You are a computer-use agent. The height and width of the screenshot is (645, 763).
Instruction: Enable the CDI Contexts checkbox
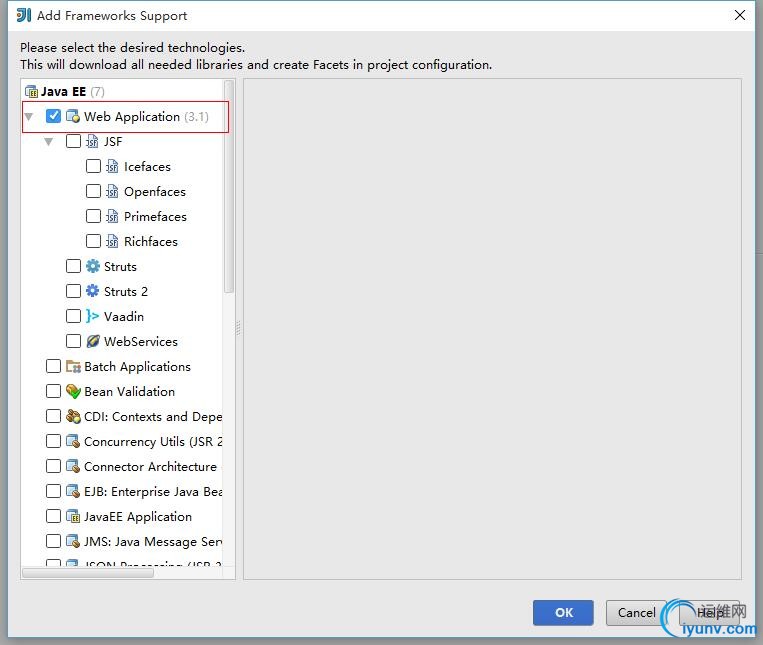(53, 416)
